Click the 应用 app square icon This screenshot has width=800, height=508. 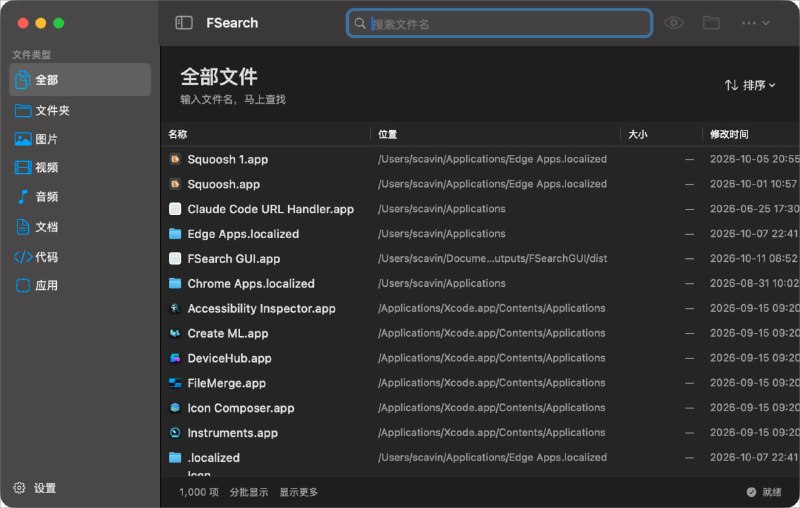click(x=23, y=286)
